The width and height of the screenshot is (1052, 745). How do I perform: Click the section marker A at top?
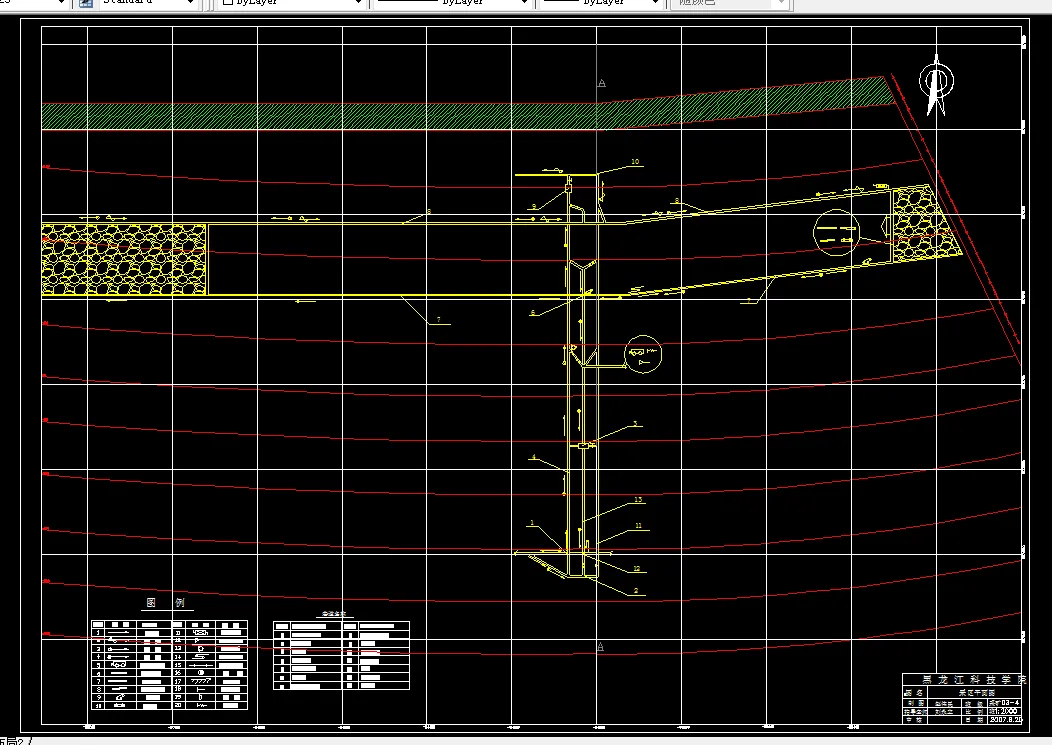(601, 83)
